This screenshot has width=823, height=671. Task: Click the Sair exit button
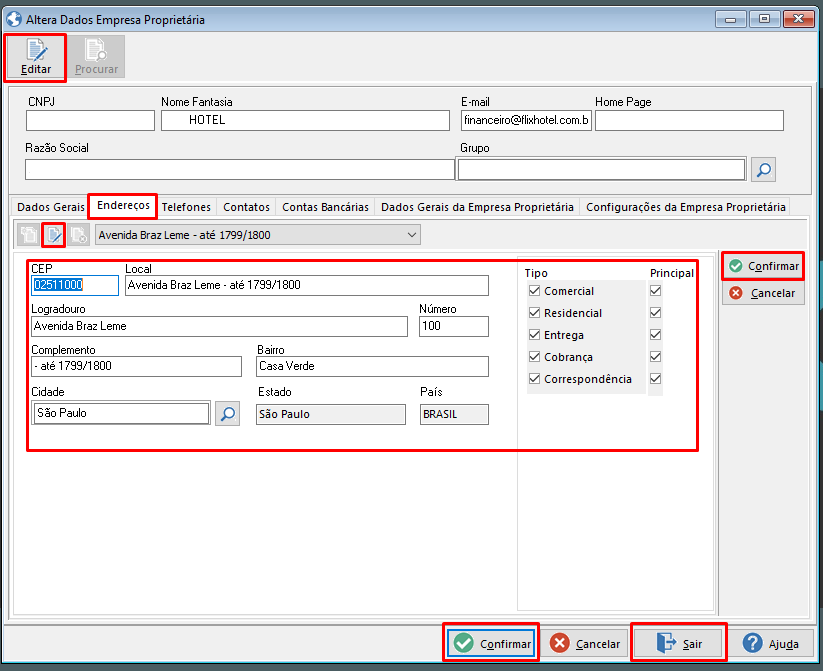click(679, 643)
